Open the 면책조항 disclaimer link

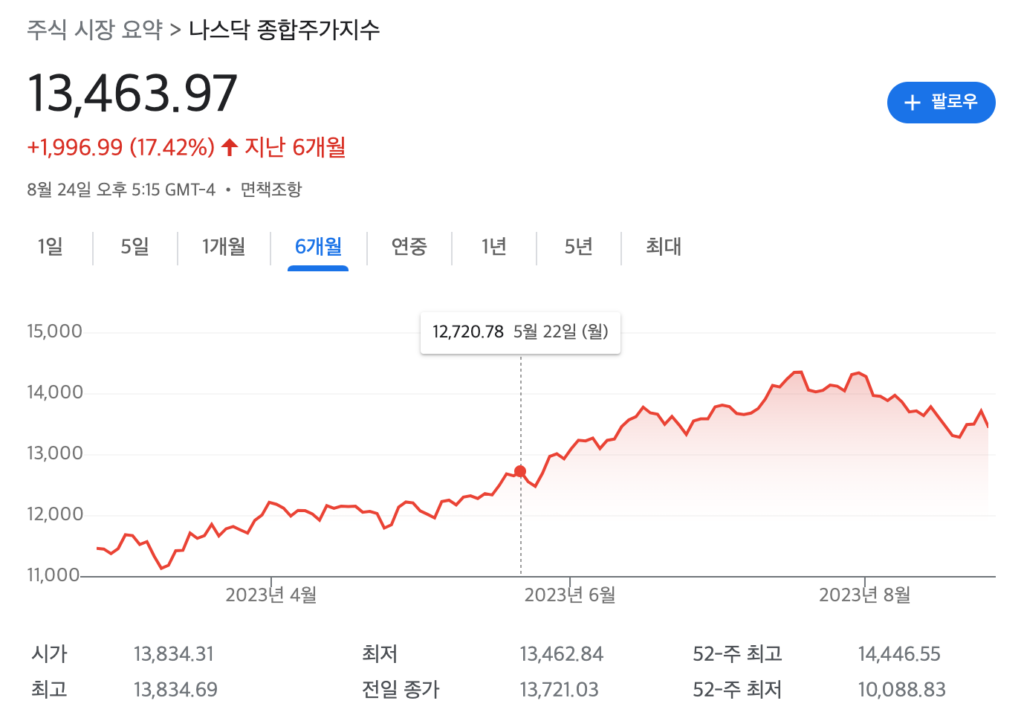(273, 189)
